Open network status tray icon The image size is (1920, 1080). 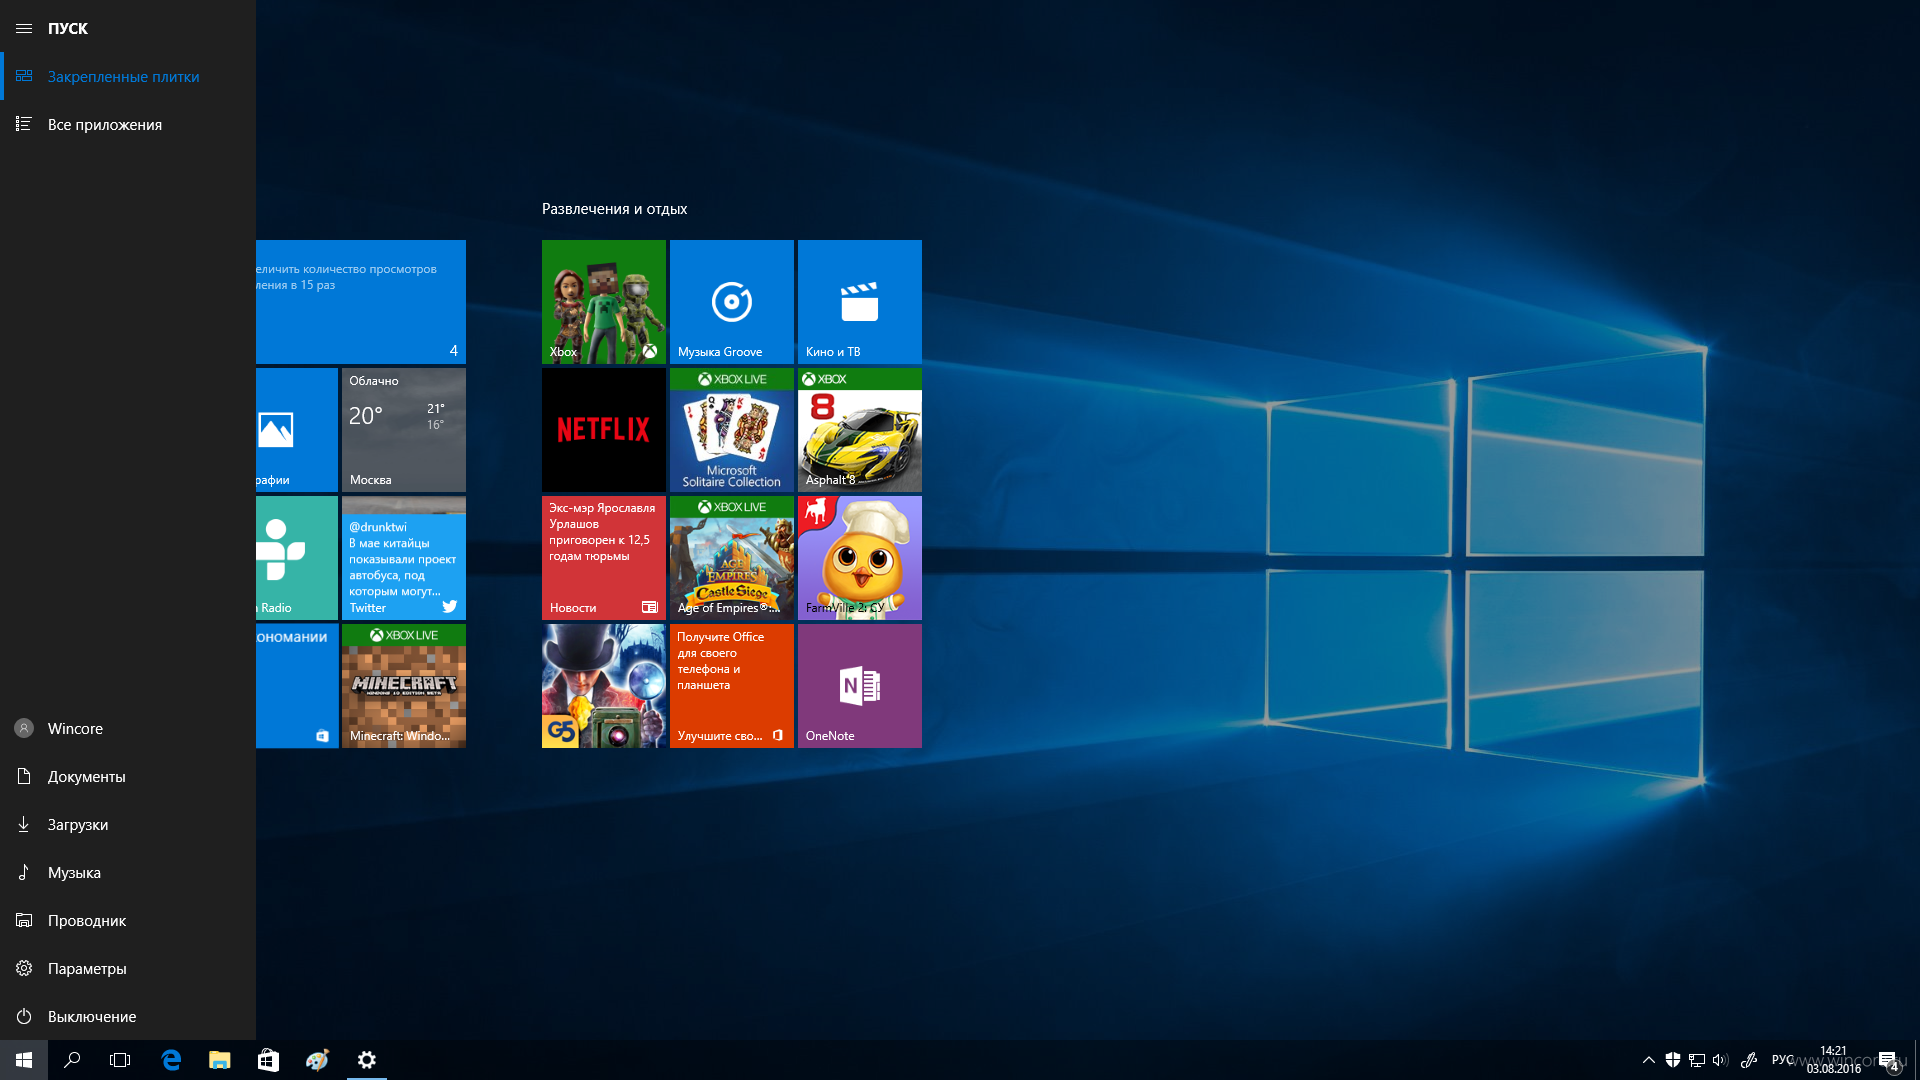tap(1697, 1060)
